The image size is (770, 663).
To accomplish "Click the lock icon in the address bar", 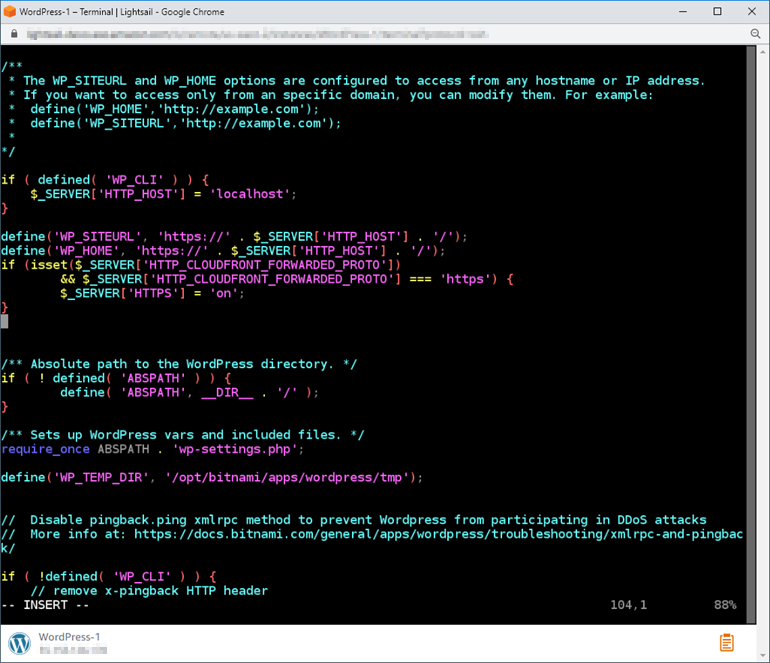I will pyautogui.click(x=14, y=33).
